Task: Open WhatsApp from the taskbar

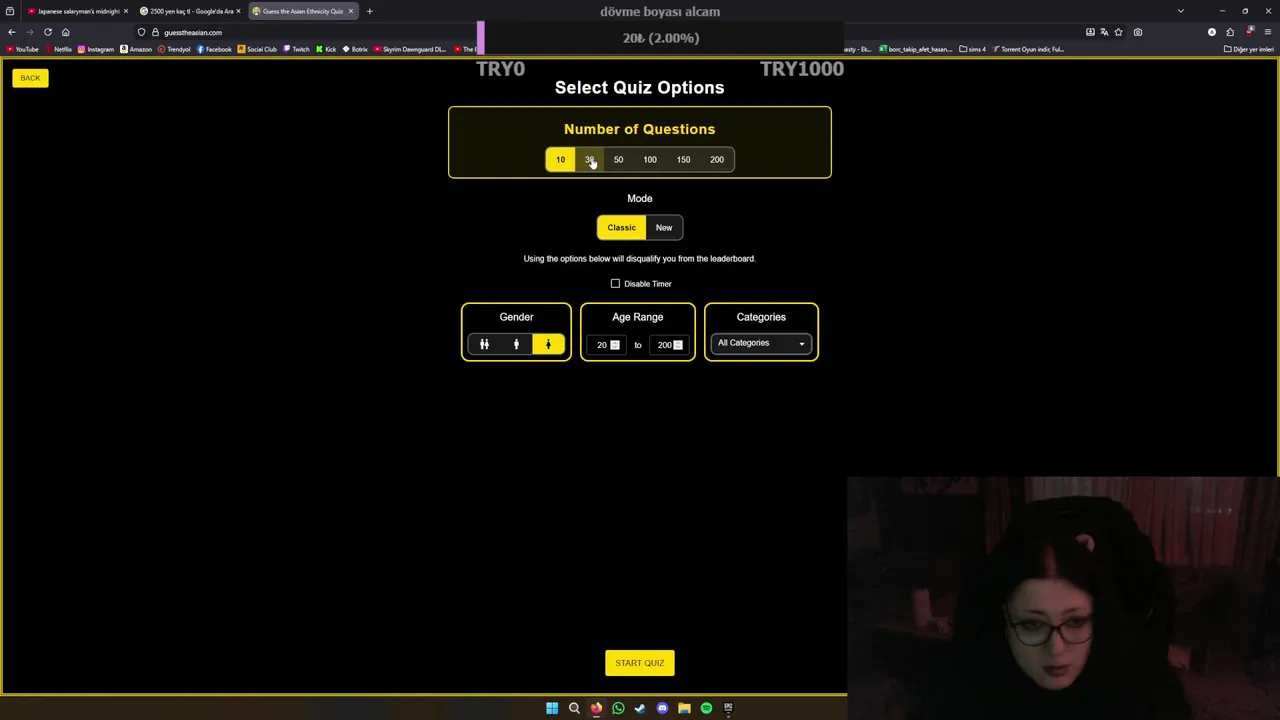Action: (x=618, y=708)
